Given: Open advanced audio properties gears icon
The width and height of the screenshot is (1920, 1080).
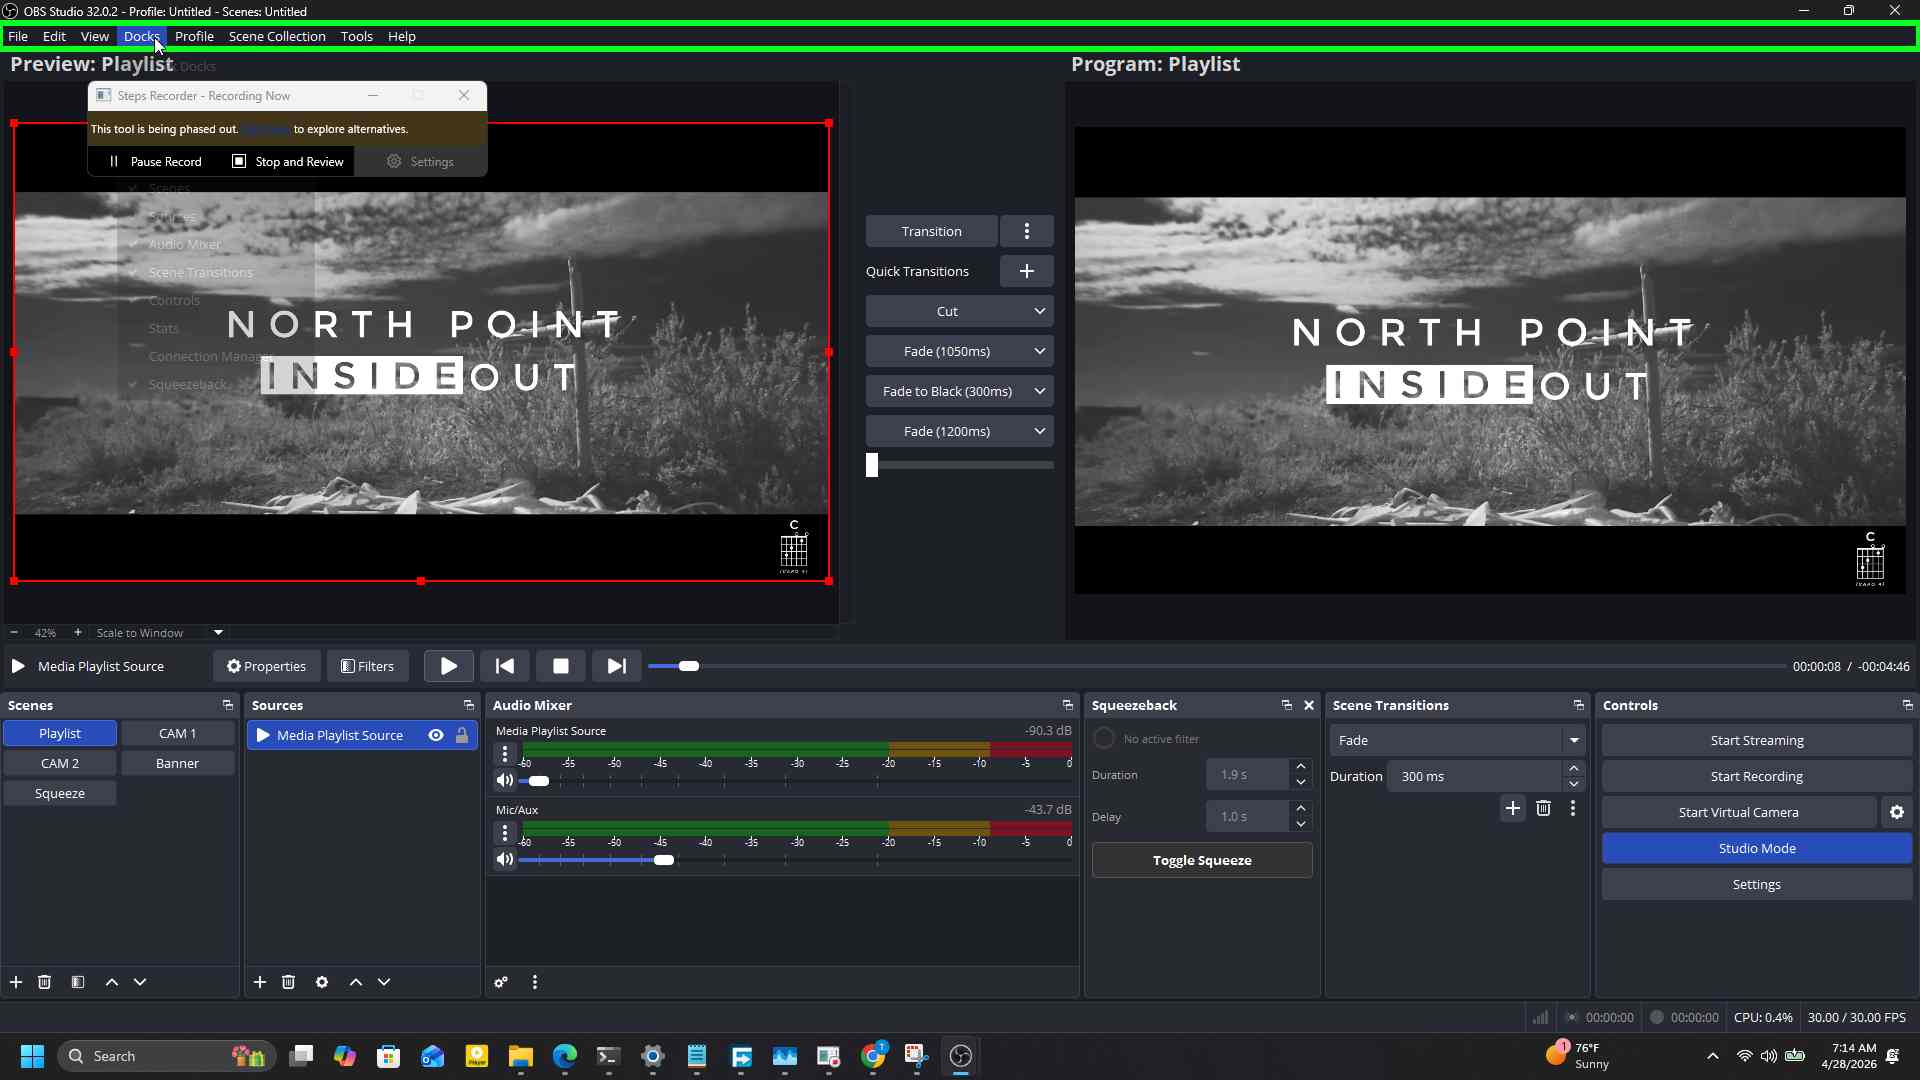Looking at the screenshot, I should pos(501,982).
